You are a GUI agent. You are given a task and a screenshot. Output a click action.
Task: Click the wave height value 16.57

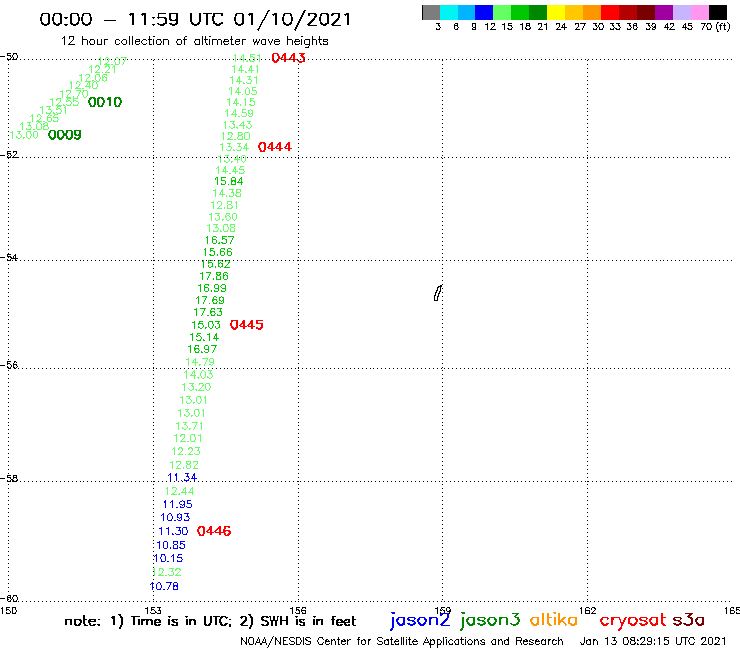click(219, 240)
